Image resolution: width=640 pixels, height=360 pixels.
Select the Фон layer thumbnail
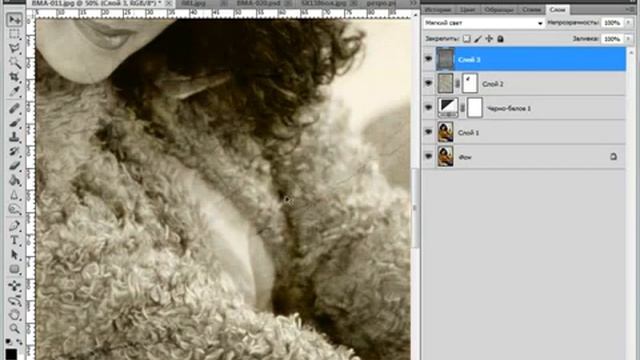(445, 156)
